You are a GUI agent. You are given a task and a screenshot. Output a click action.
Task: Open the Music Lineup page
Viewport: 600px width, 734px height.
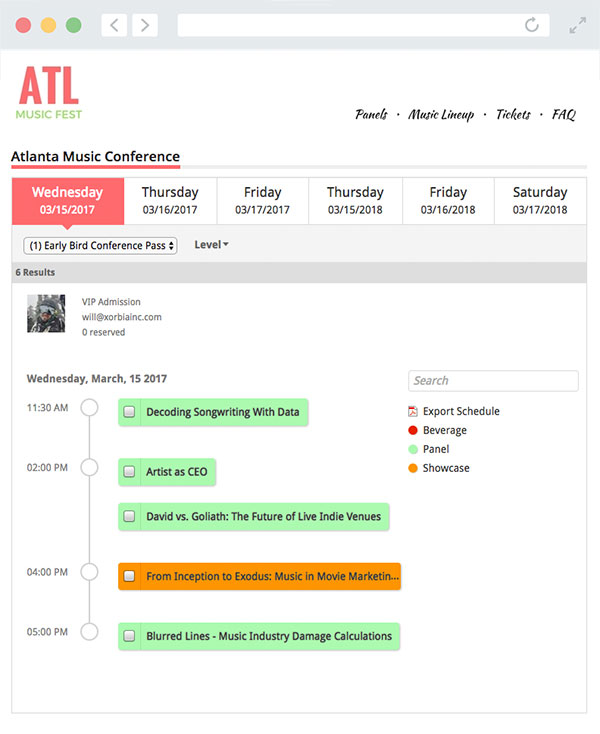coord(441,115)
